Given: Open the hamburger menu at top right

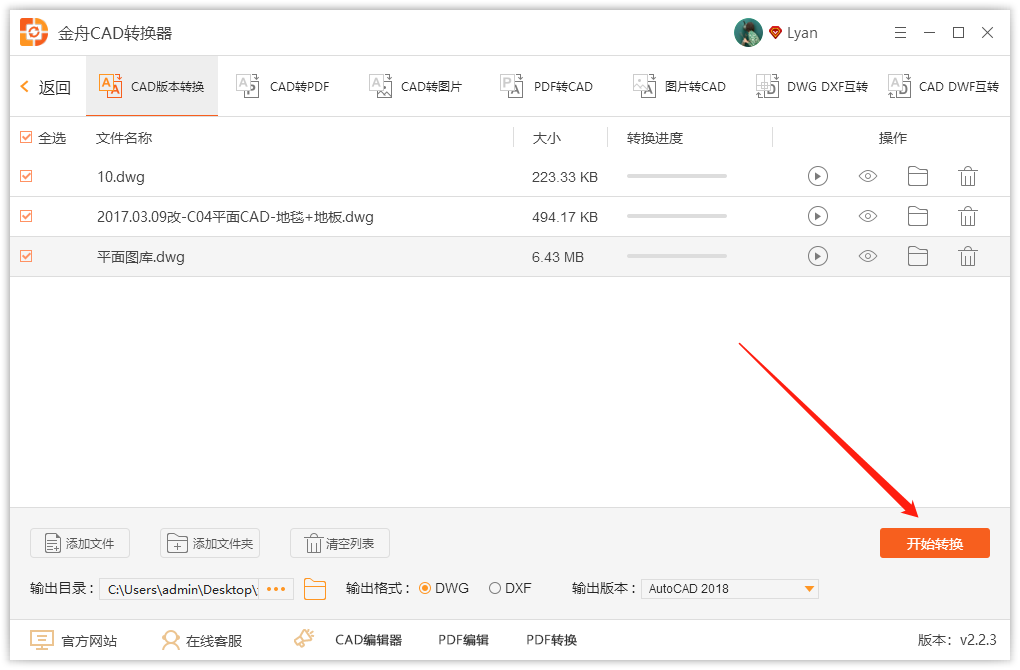Looking at the screenshot, I should tap(899, 32).
